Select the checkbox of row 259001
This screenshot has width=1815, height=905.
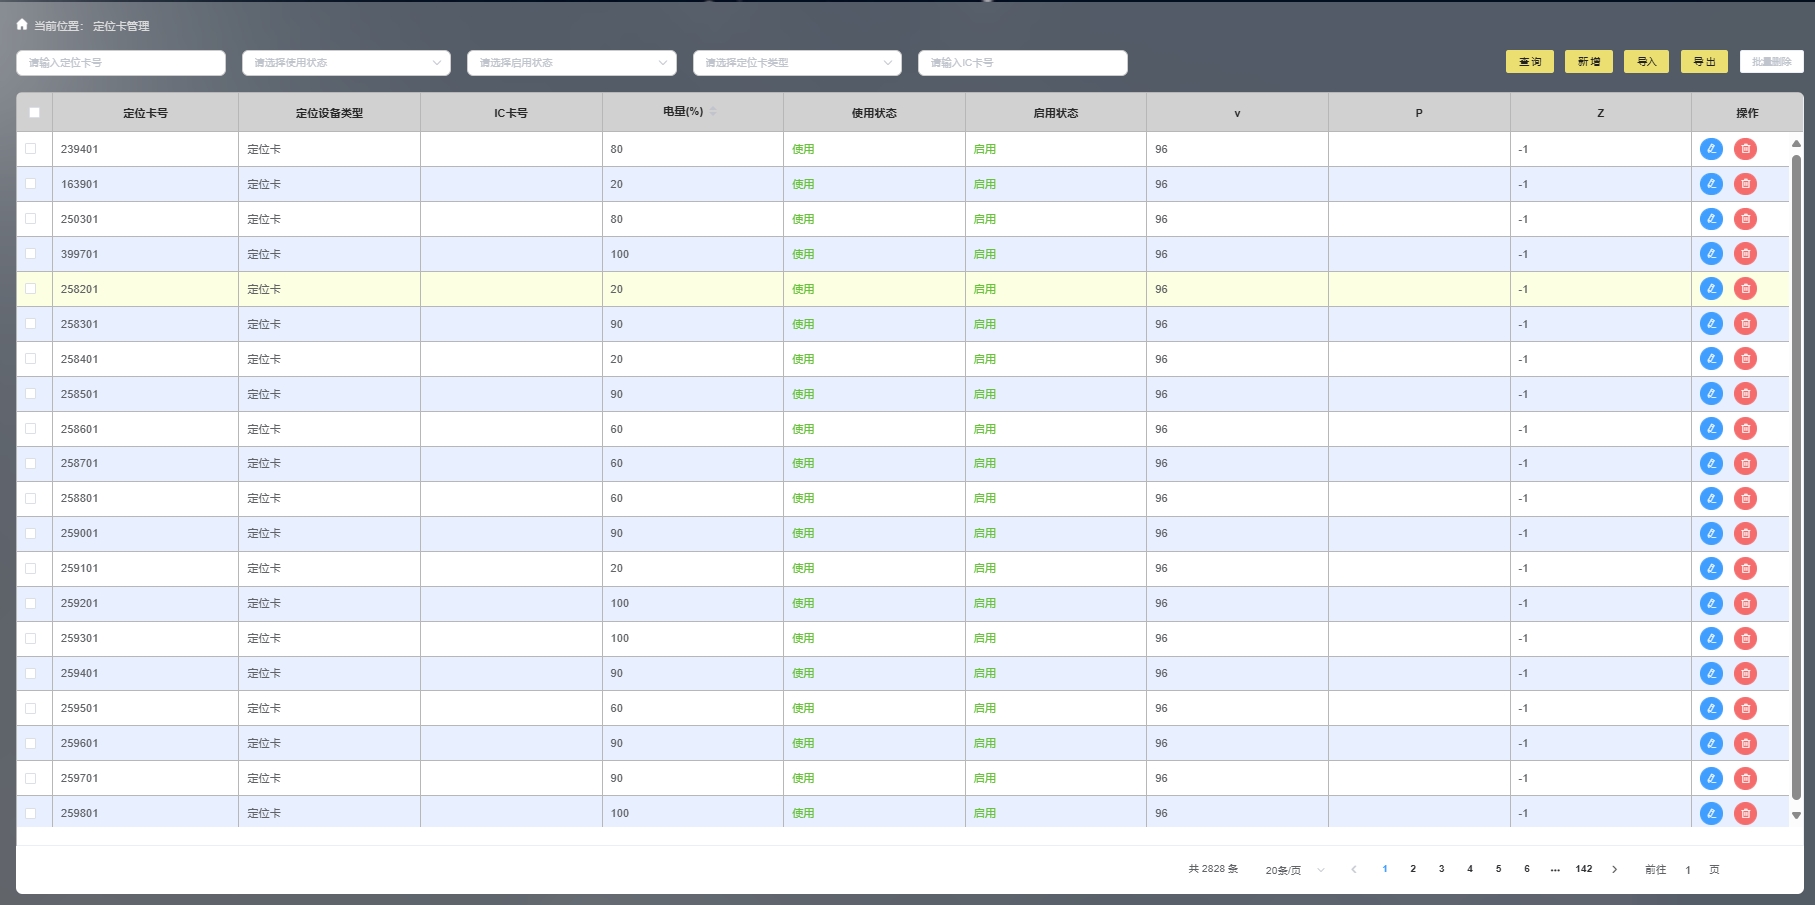[31, 533]
